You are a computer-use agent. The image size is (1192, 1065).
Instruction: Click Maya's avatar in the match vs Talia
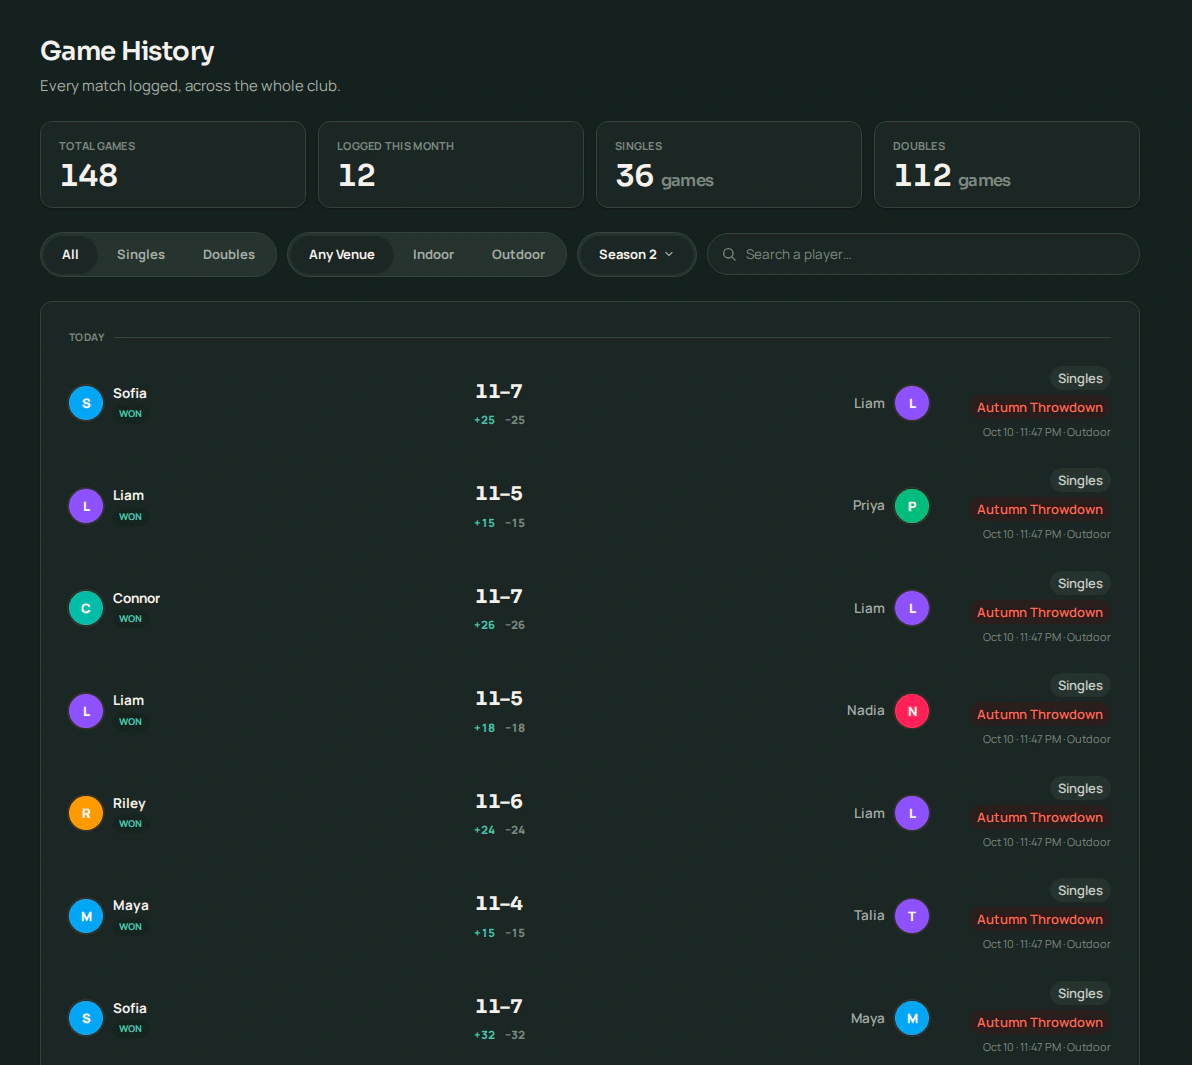pos(86,916)
